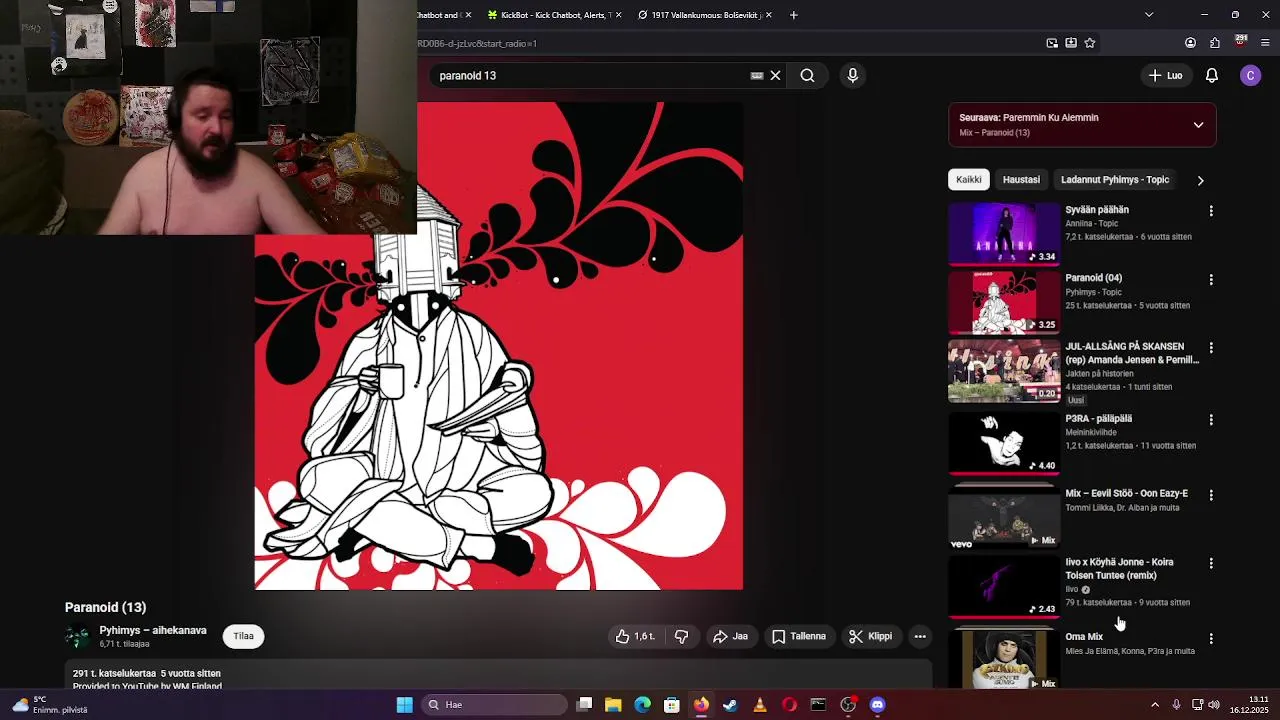The image size is (1280, 720).
Task: Open picture-in-picture icon in address bar
Action: point(1052,43)
